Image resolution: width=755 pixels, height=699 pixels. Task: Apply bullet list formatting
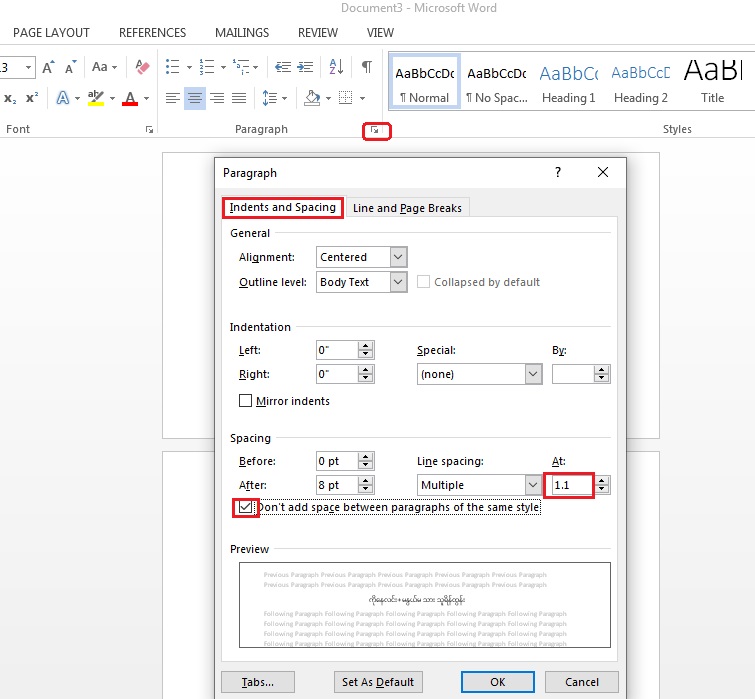172,67
